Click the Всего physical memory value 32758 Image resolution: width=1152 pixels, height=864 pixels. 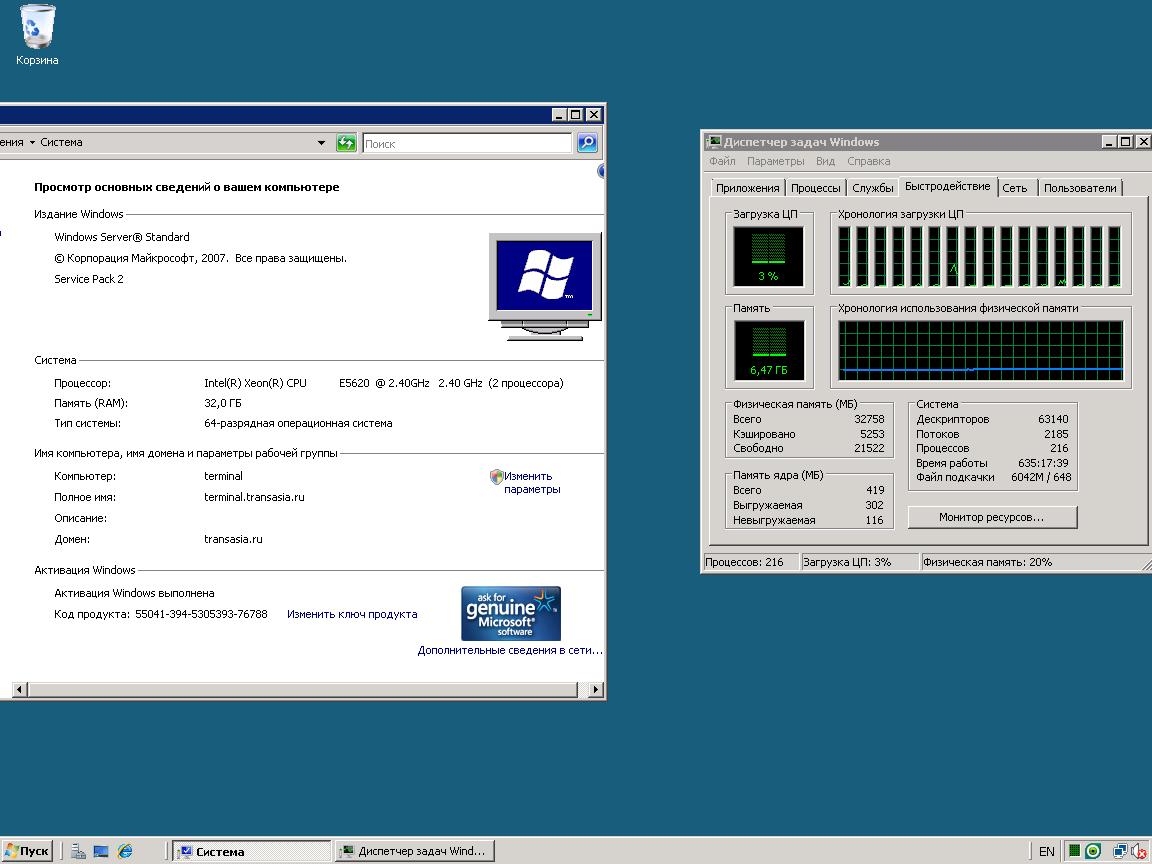[869, 420]
